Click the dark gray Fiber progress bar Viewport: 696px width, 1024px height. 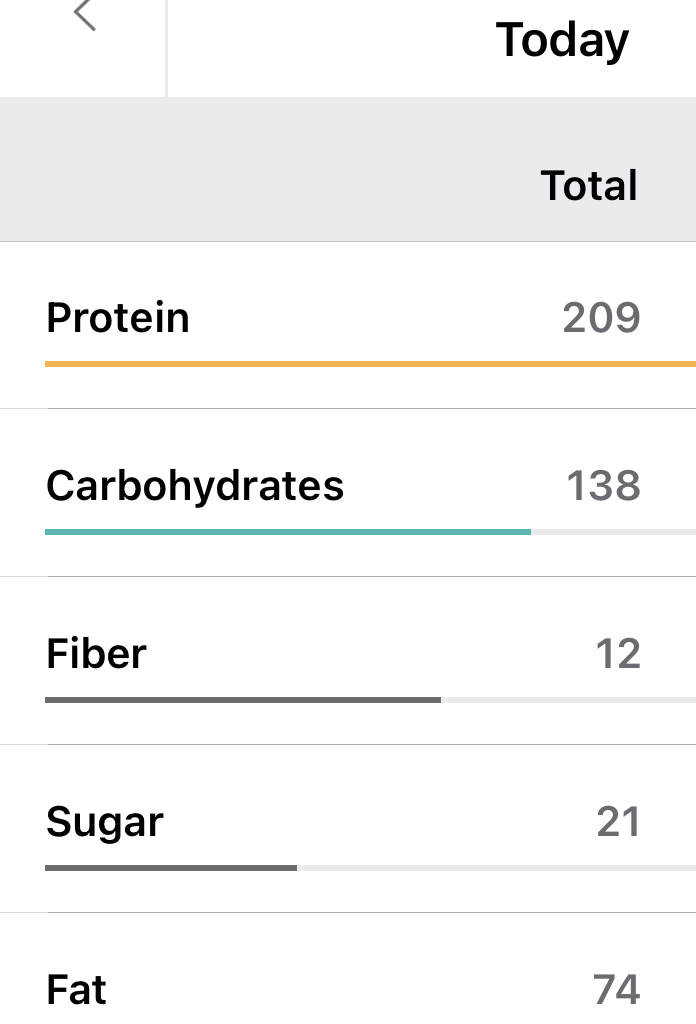(x=243, y=700)
